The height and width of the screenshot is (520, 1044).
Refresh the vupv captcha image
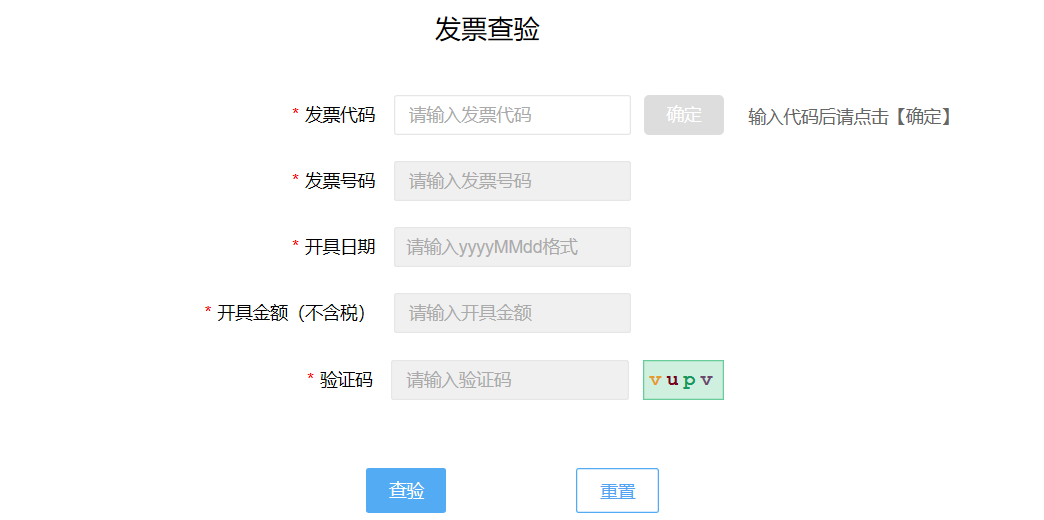pyautogui.click(x=683, y=380)
